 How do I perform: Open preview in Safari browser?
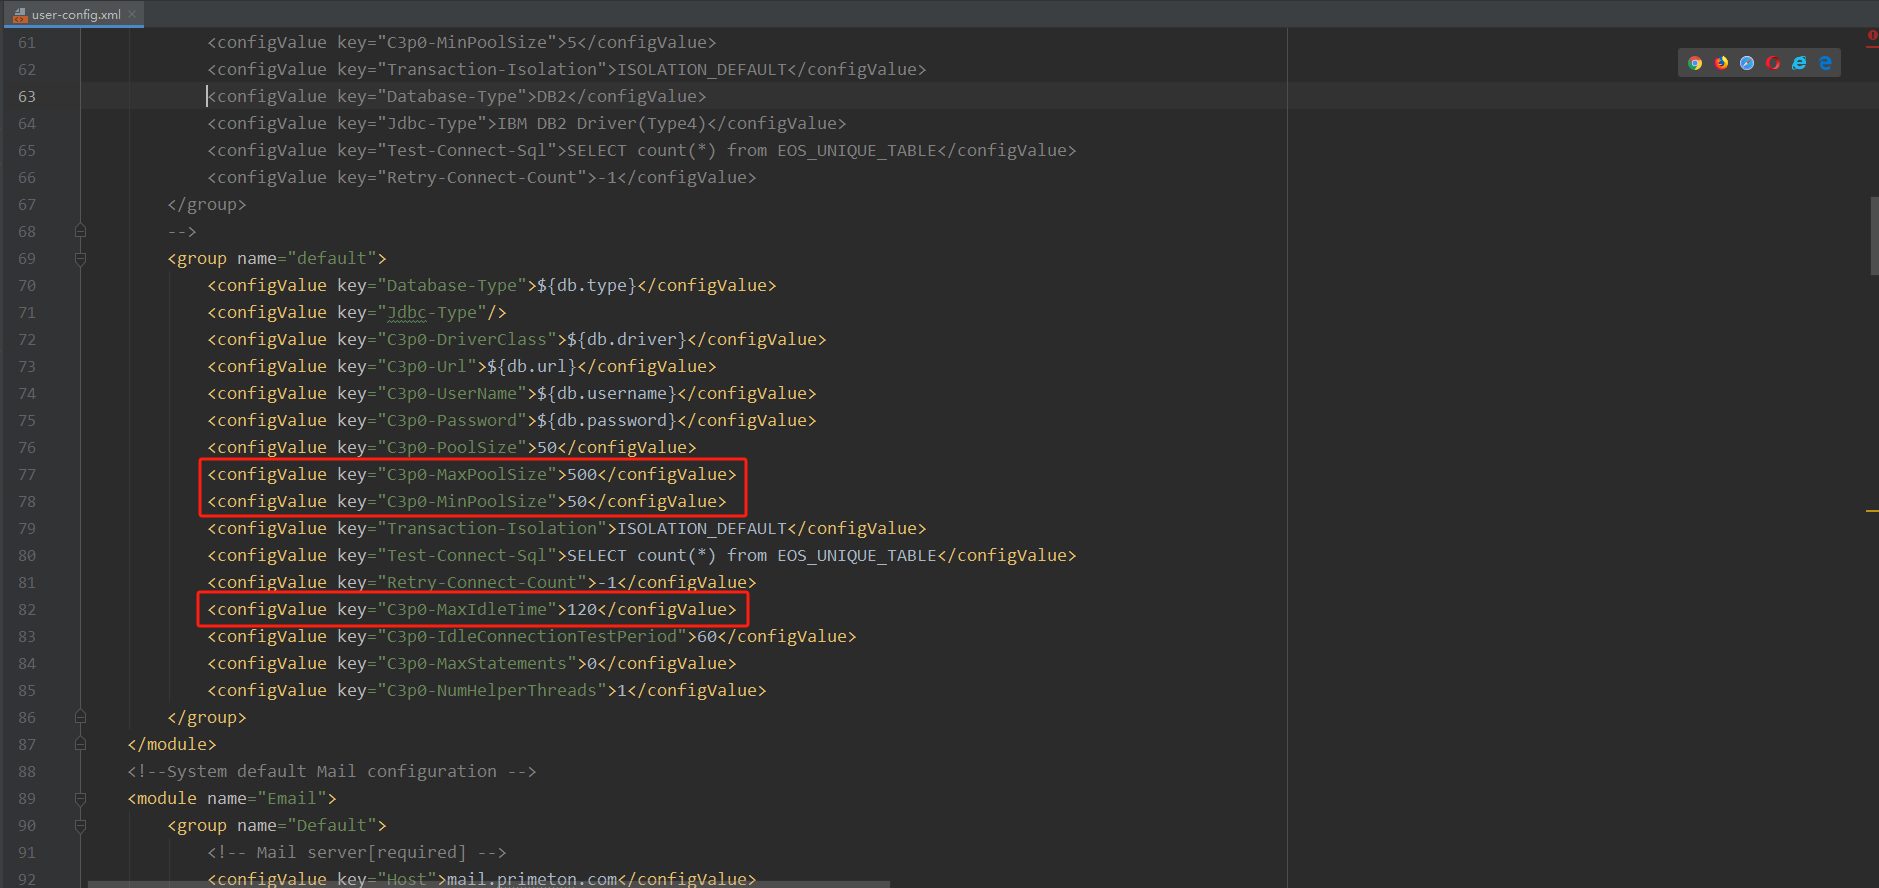pyautogui.click(x=1747, y=63)
